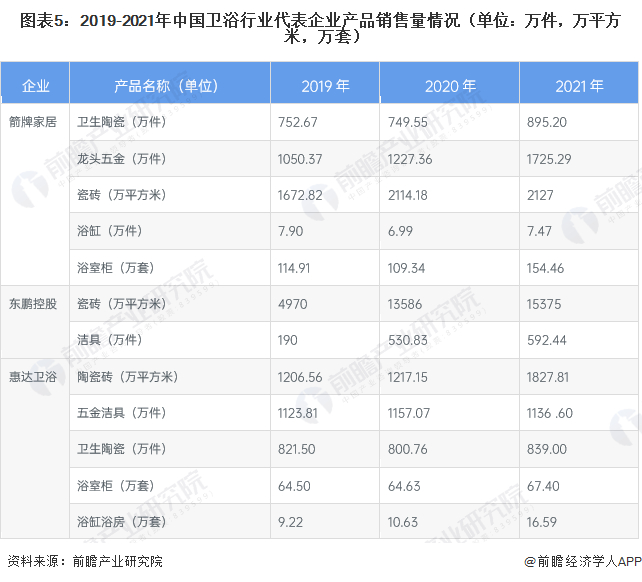The image size is (642, 582).
Task: Select the value 64.63
Action: (404, 486)
